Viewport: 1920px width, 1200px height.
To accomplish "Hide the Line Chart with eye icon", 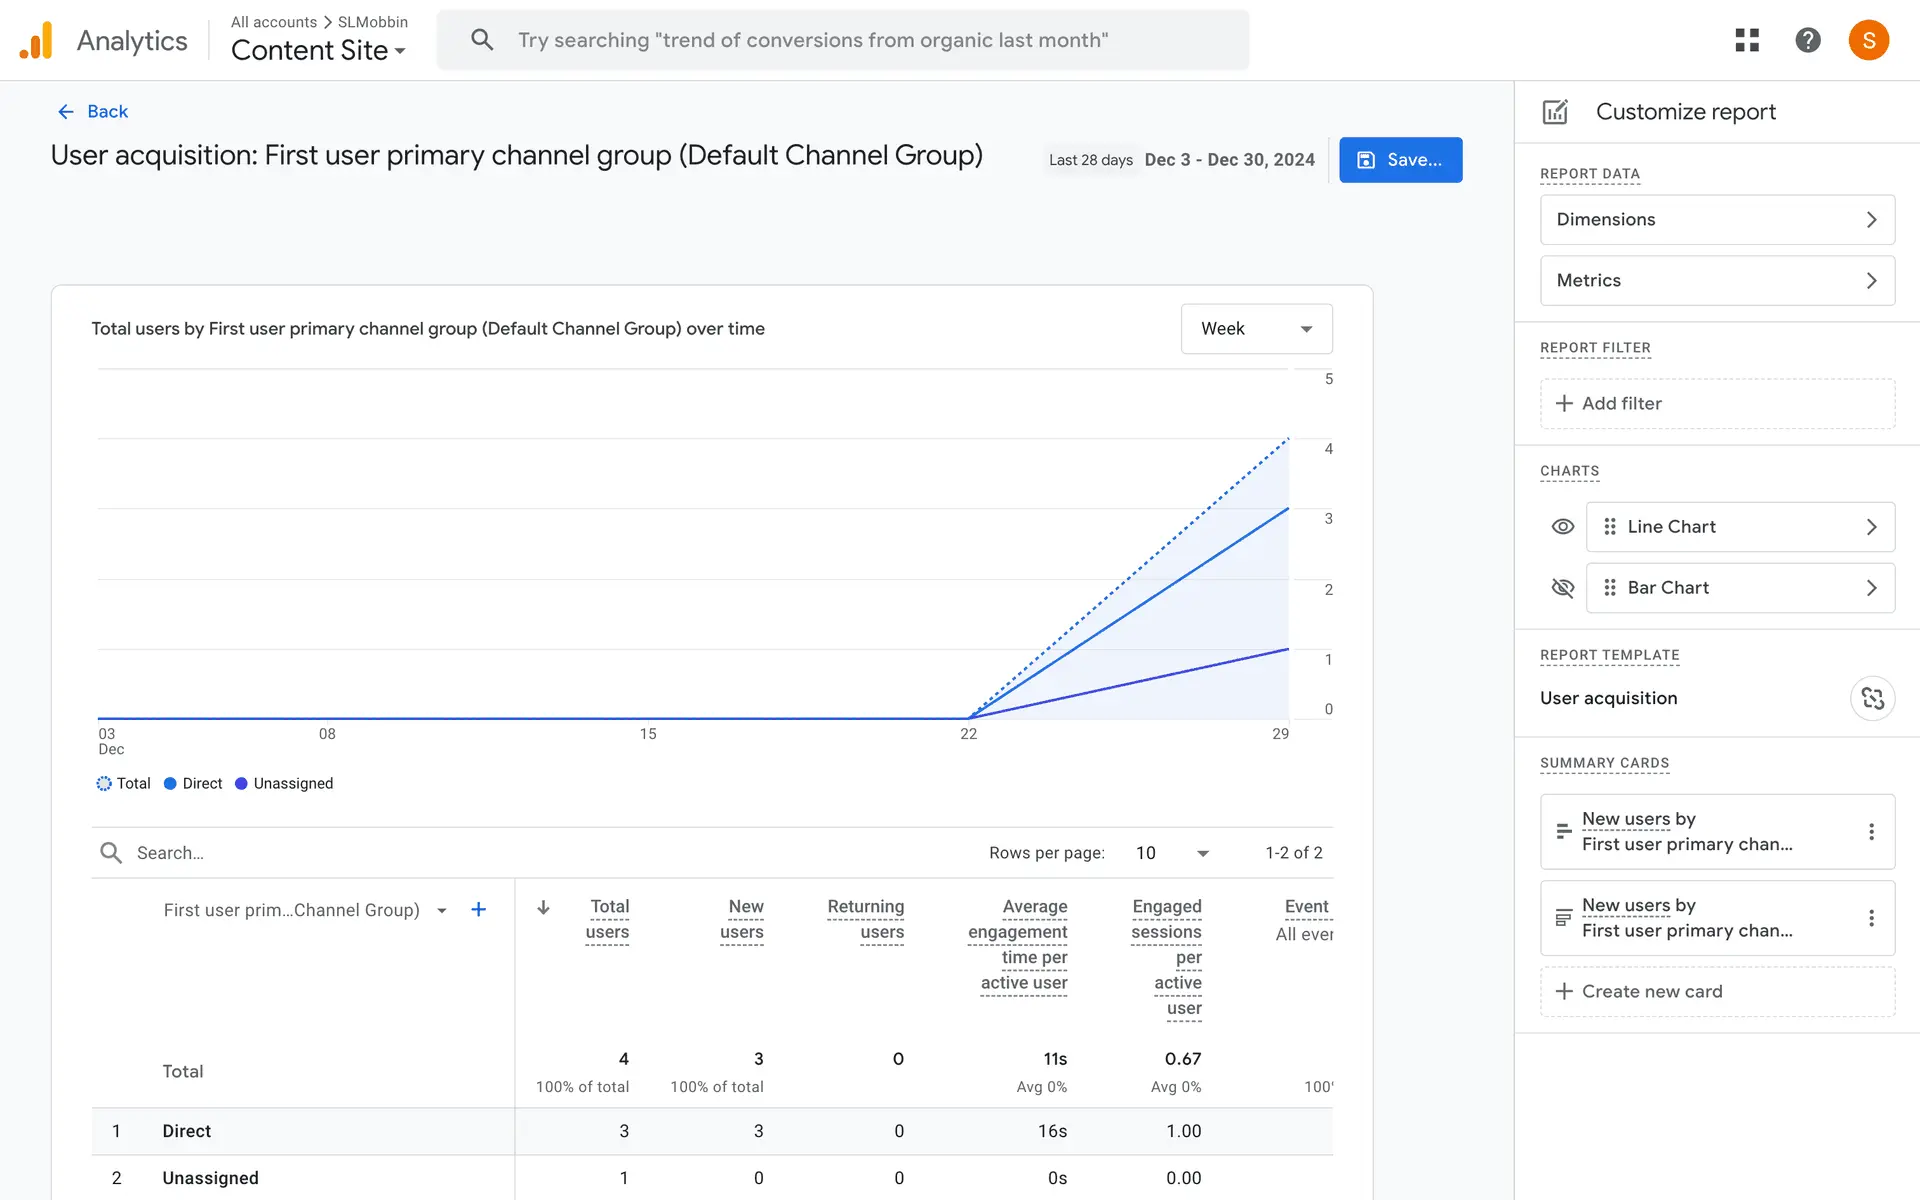I will point(1562,527).
